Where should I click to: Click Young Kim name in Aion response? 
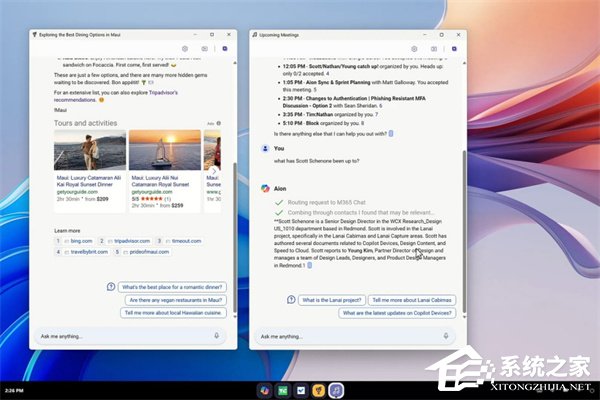pyautogui.click(x=360, y=250)
